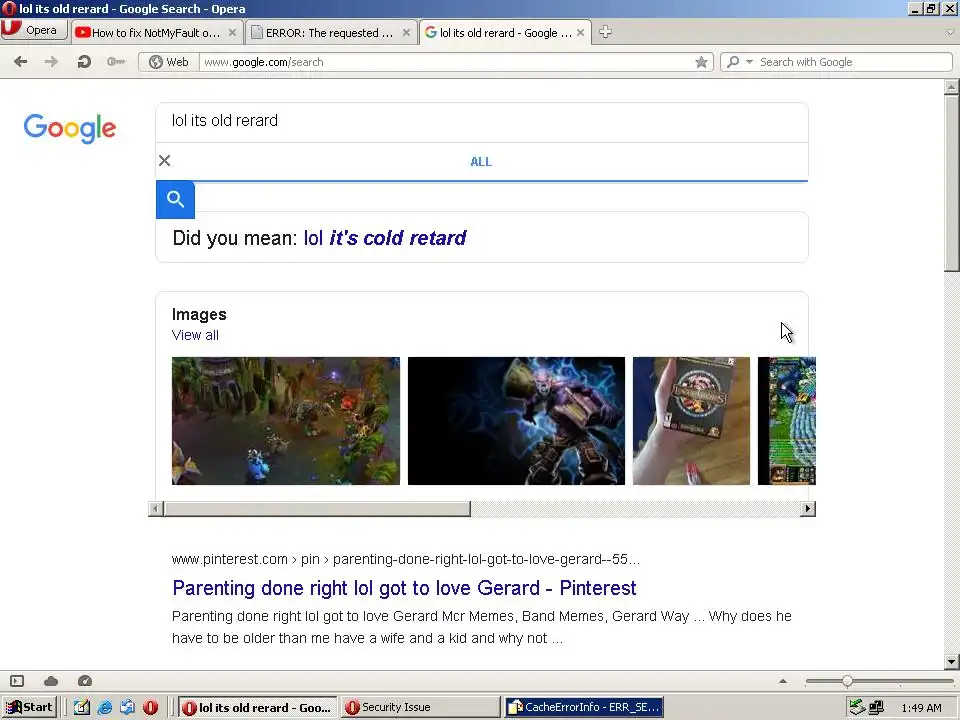960x720 pixels.
Task: Click the safely remove hardware tray icon
Action: pyautogui.click(x=857, y=707)
